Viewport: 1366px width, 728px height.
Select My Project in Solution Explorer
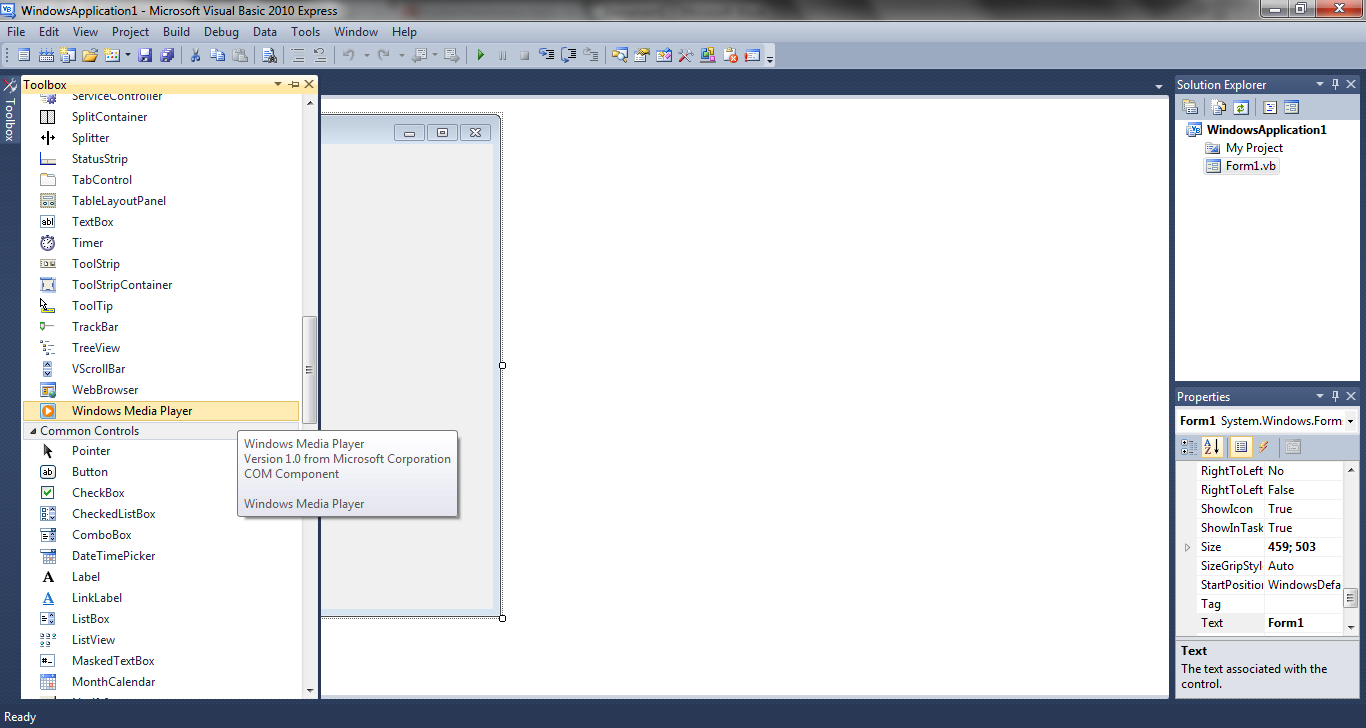pos(1254,148)
